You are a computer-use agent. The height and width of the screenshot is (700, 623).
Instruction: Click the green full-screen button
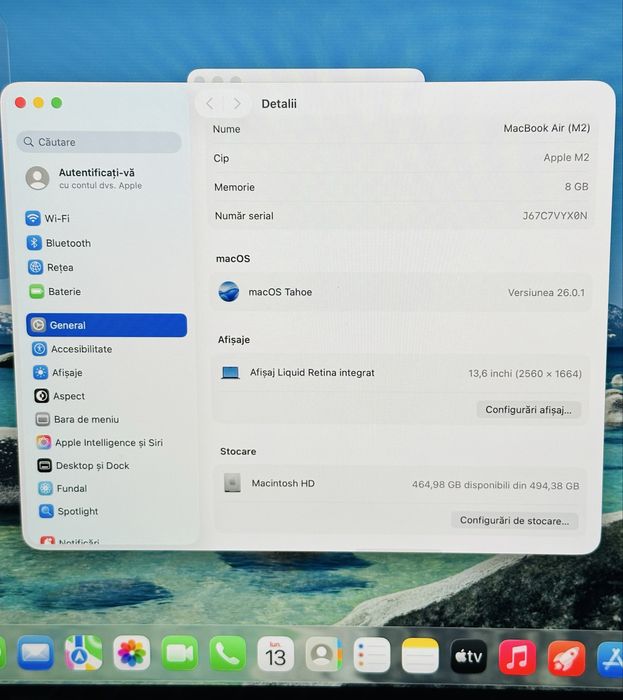(x=57, y=103)
